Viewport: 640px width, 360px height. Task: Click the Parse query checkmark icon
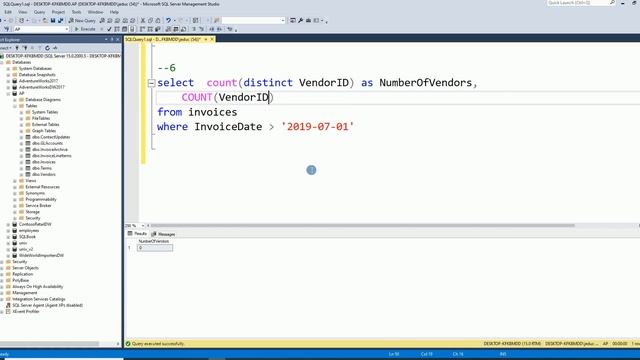pyautogui.click(x=109, y=29)
